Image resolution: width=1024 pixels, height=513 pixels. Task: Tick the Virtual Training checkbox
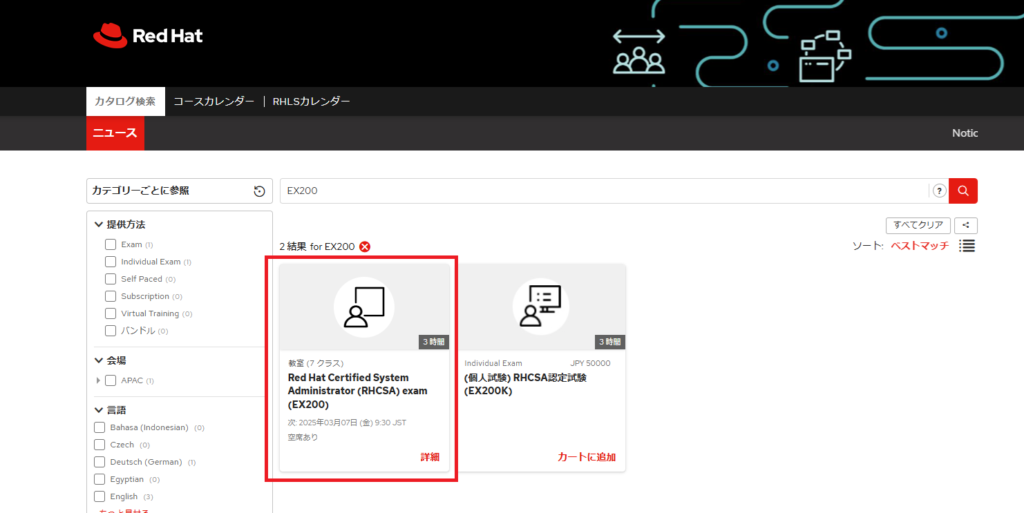pyautogui.click(x=111, y=313)
